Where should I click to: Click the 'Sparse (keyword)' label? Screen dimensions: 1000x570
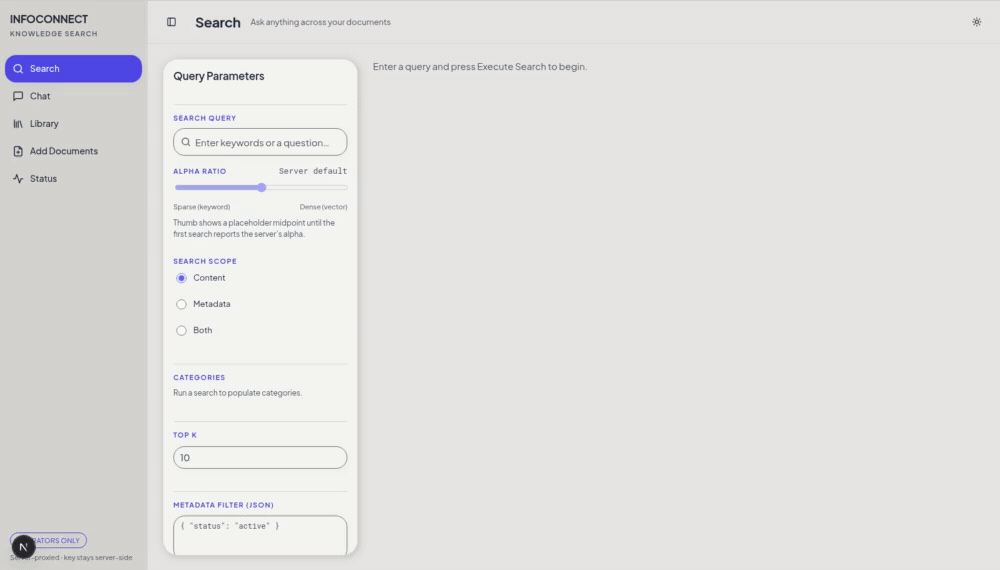click(202, 207)
